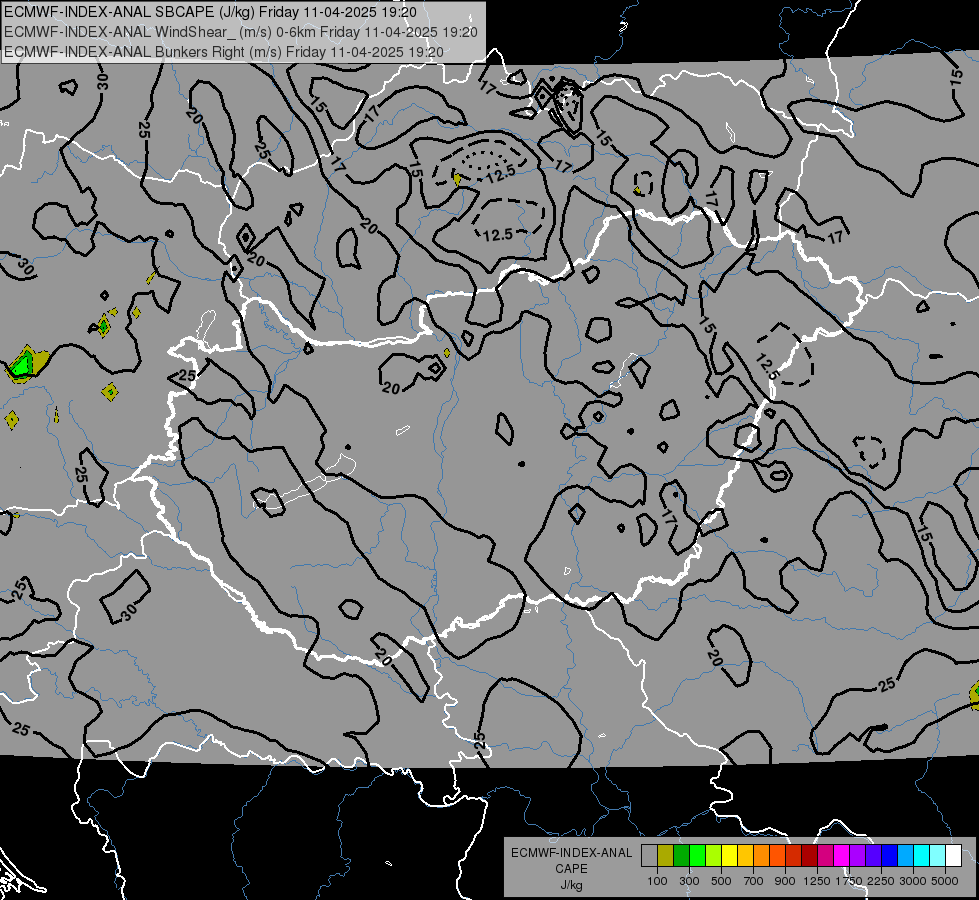
Task: Click the 2250 value under the legend
Action: 881,881
